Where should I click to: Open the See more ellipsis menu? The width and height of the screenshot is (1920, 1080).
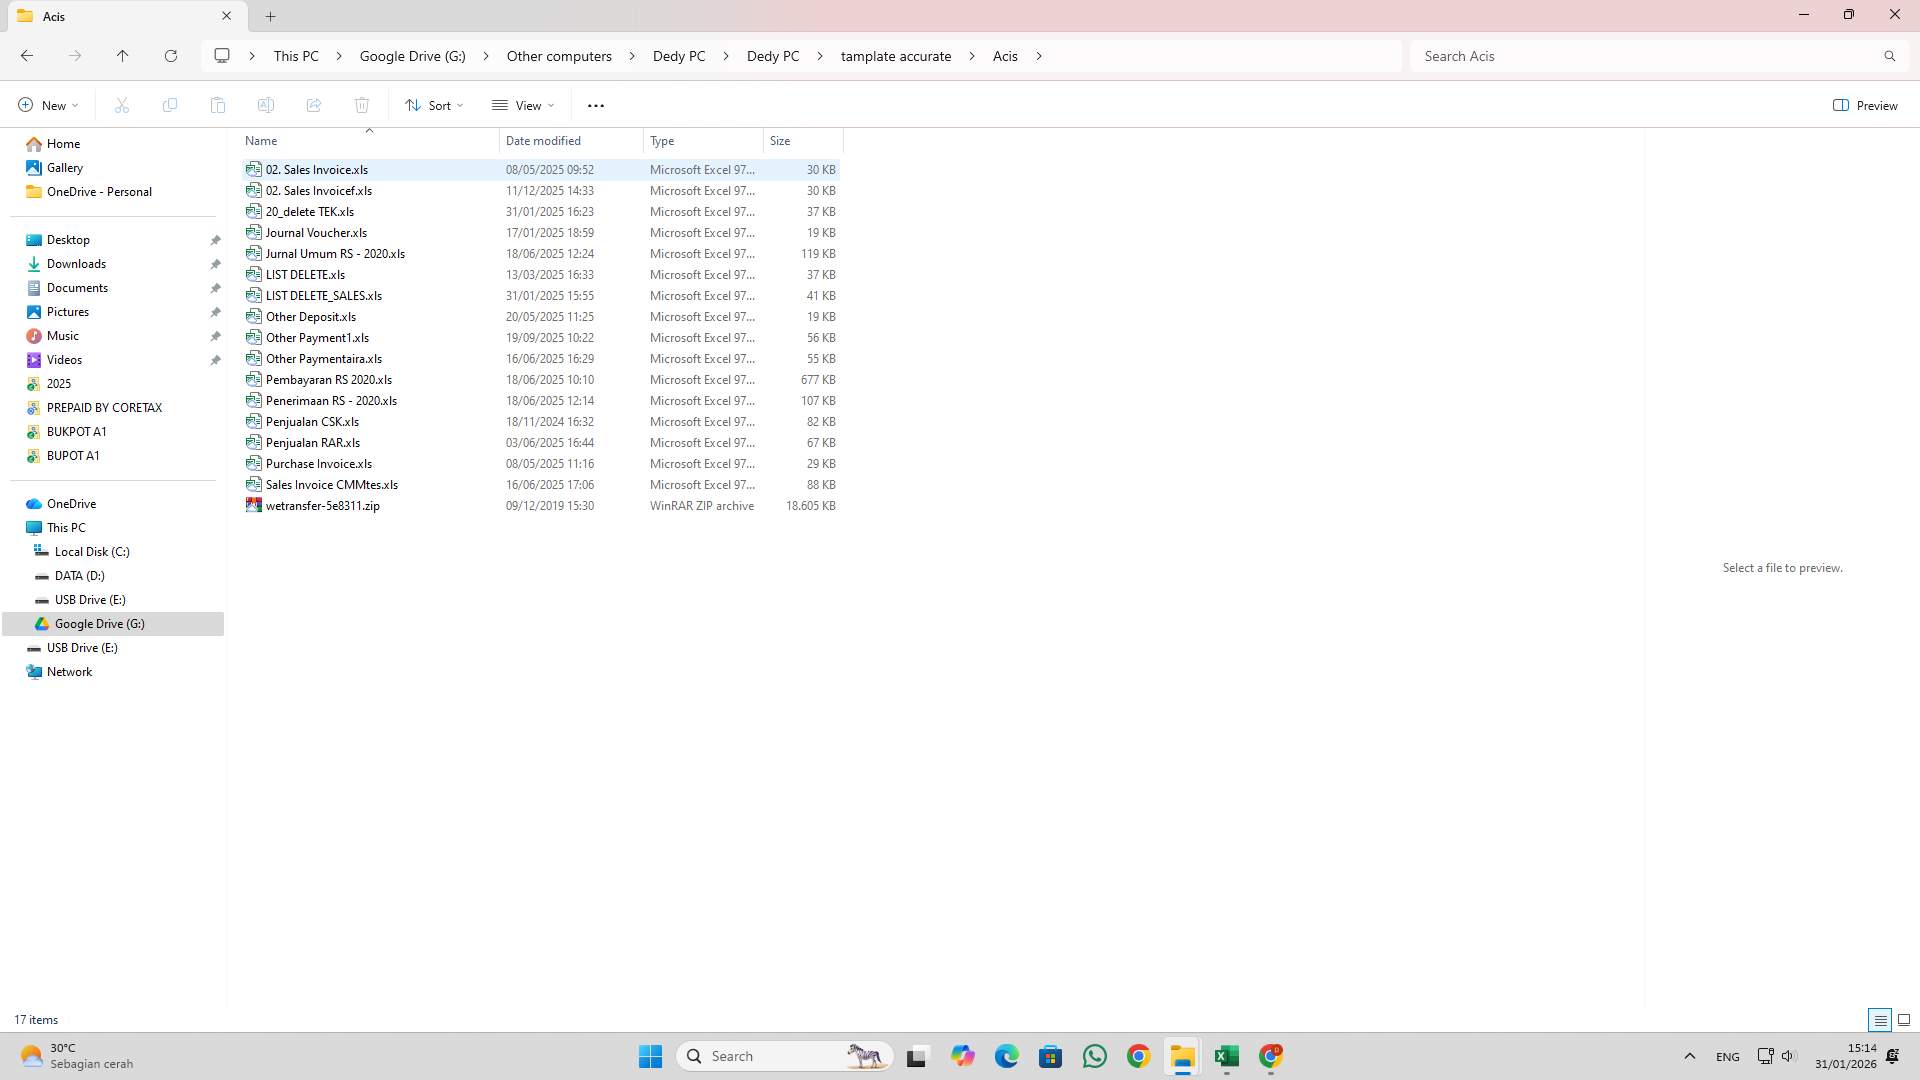click(x=596, y=105)
